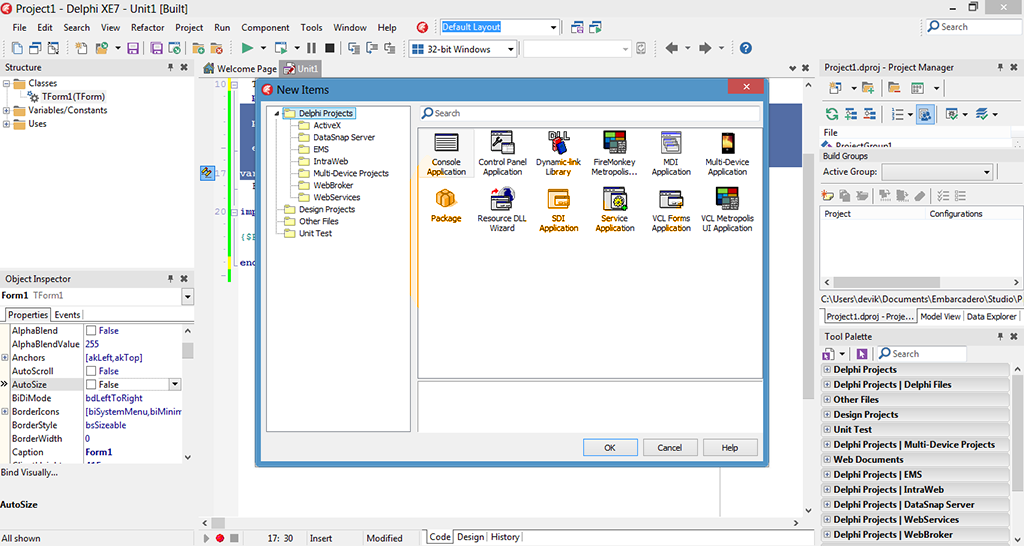Expand Delphi Projects | EMS palette category
This screenshot has width=1024, height=546.
tap(827, 475)
